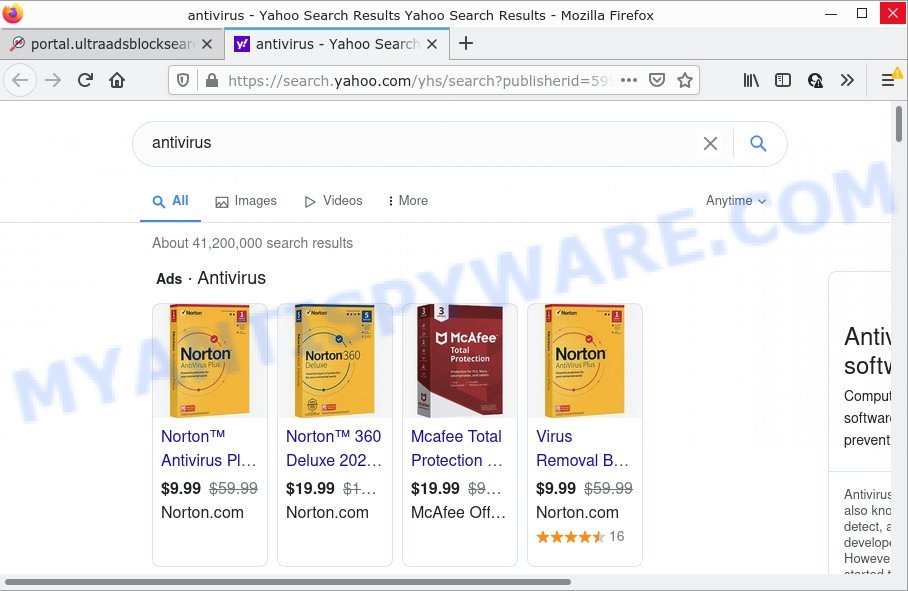908x591 pixels.
Task: Click Virus Removal Norton product image
Action: click(585, 361)
